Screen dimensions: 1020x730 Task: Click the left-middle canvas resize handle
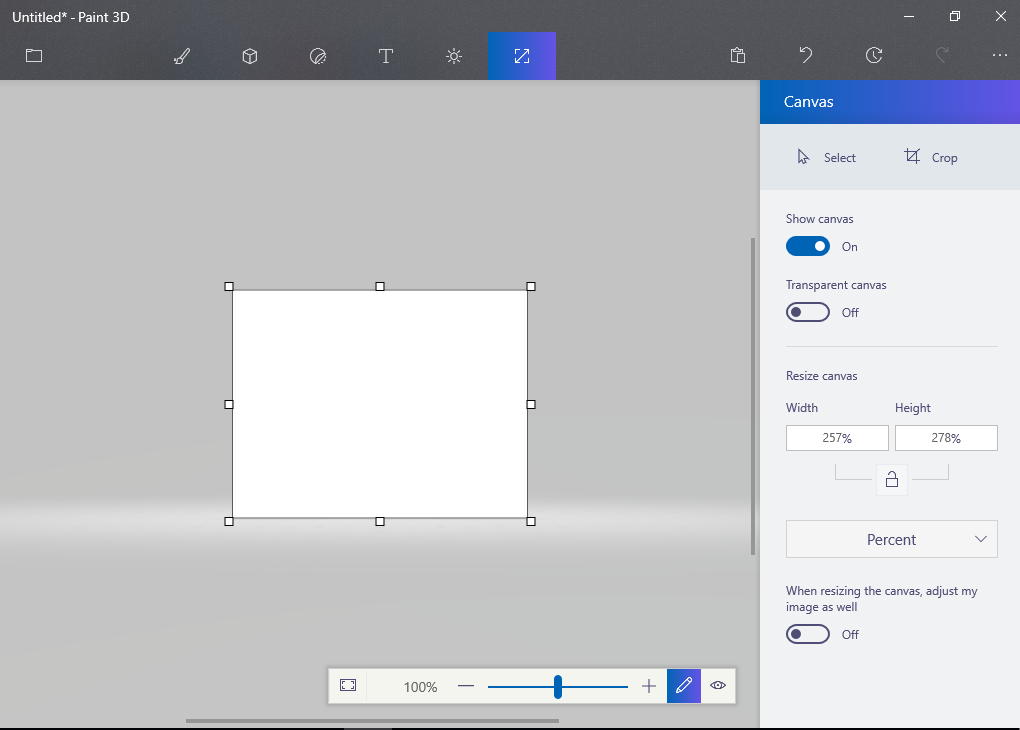coord(229,405)
